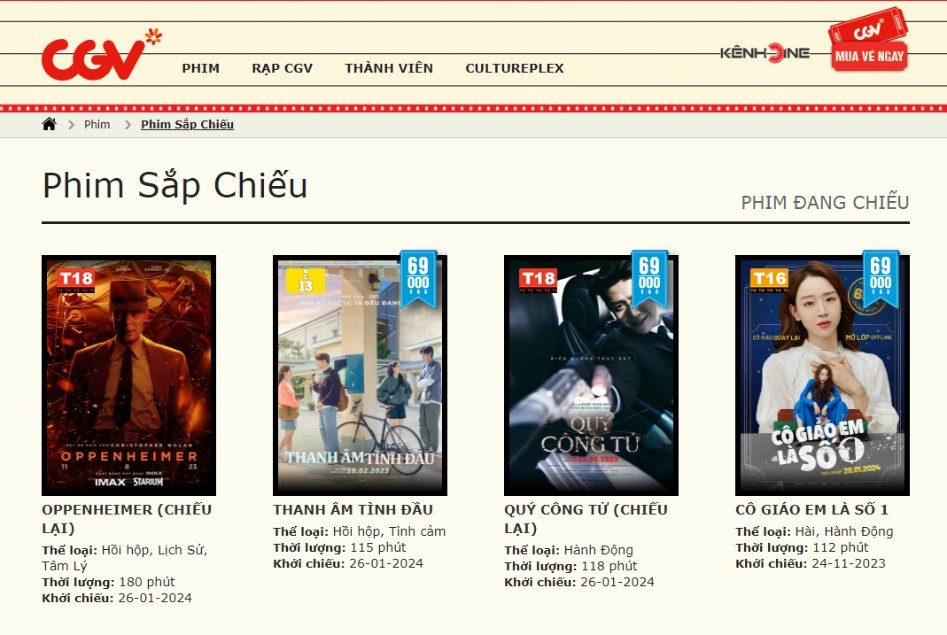Click the red MUA VÉ NGAY ticket icon
The image size is (947, 635).
click(868, 50)
